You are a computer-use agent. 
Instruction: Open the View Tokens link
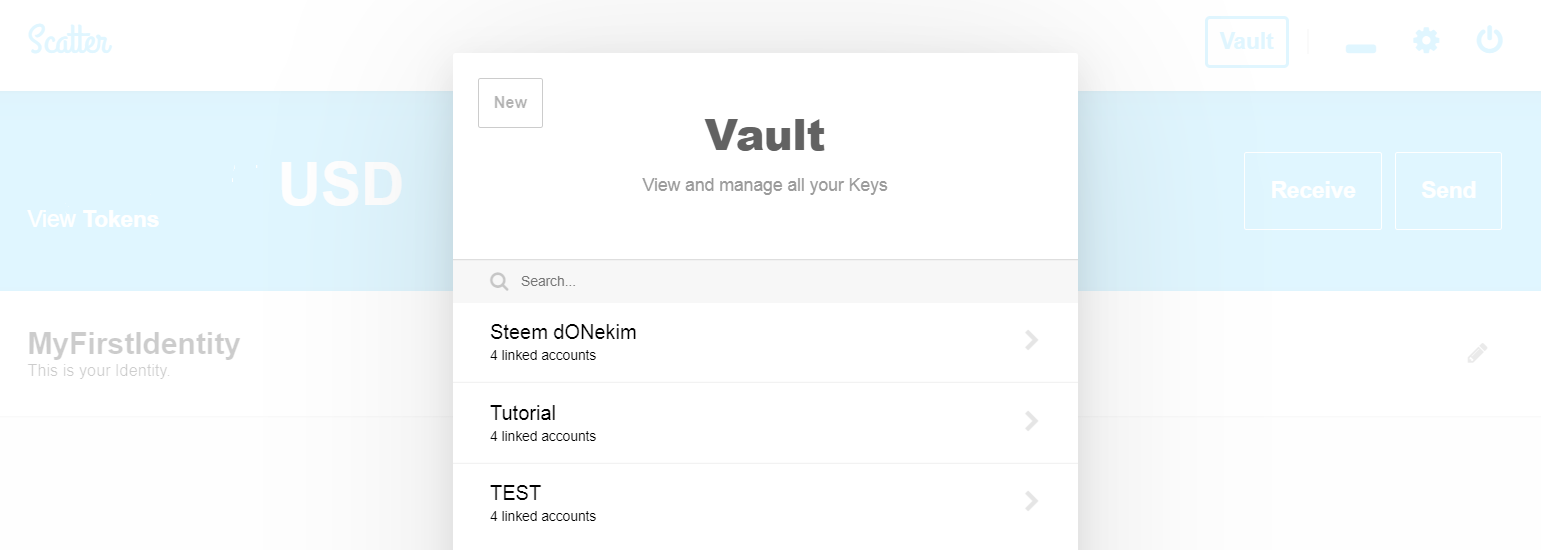pos(93,220)
